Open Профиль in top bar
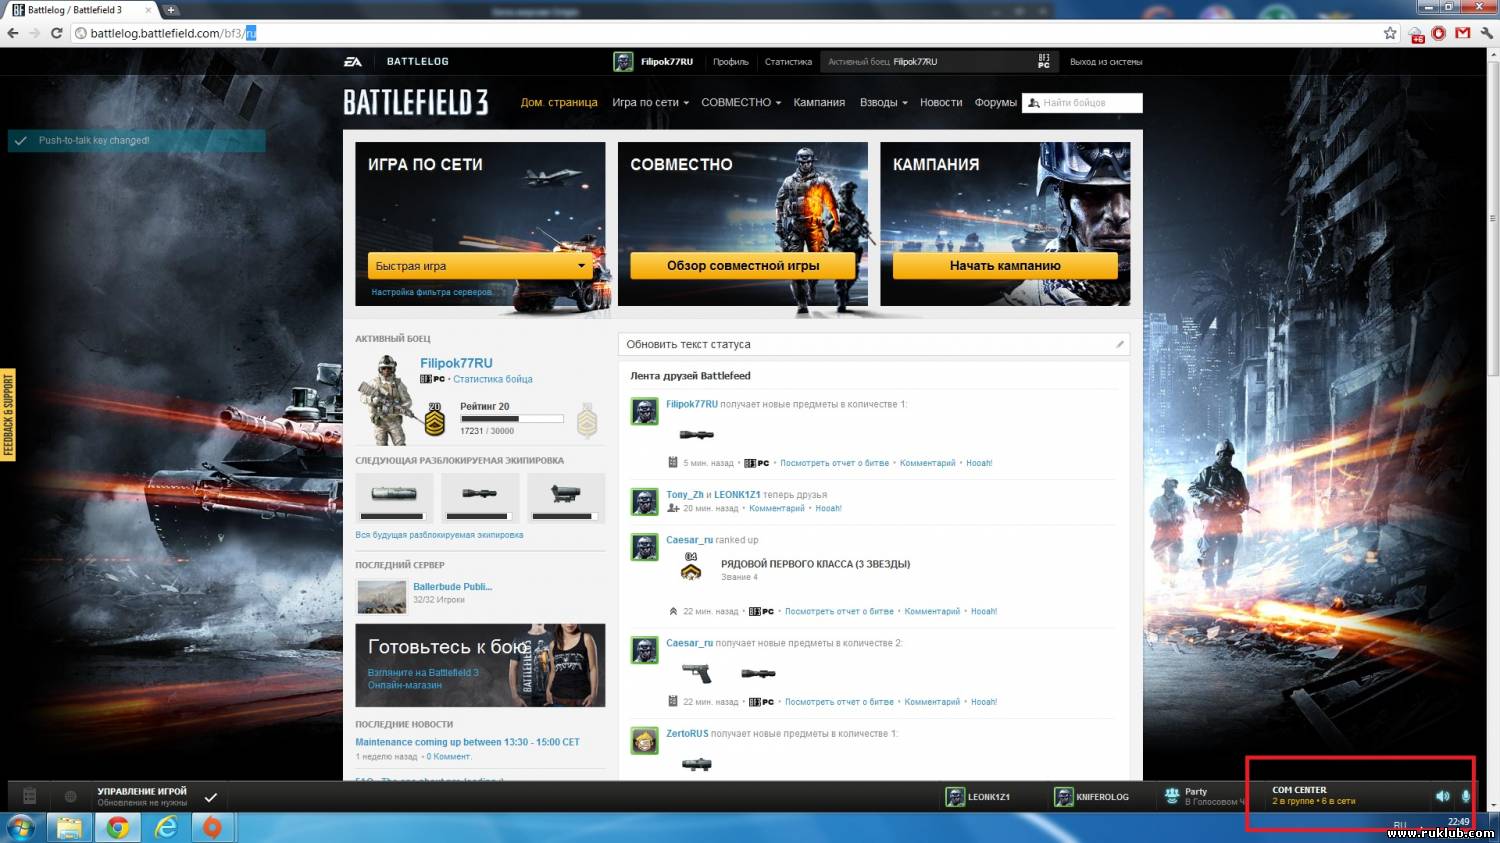The height and width of the screenshot is (843, 1500). 730,62
